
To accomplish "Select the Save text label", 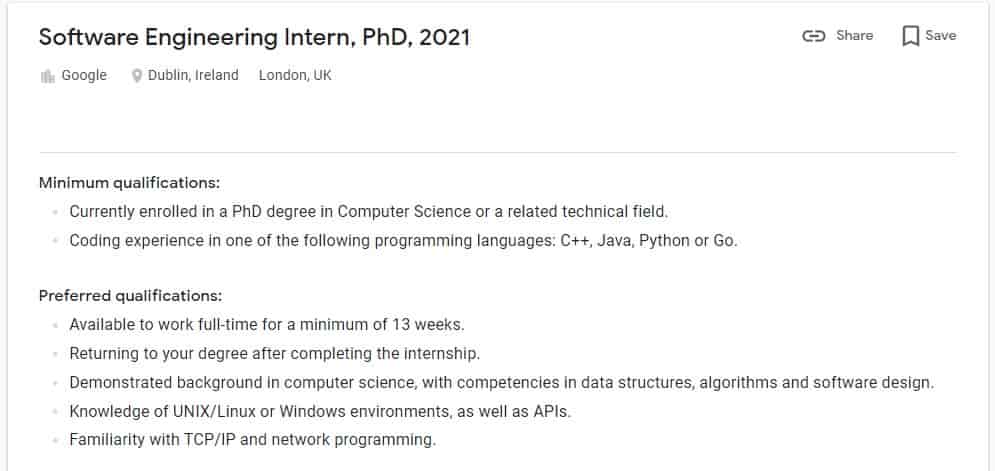I will (x=940, y=36).
